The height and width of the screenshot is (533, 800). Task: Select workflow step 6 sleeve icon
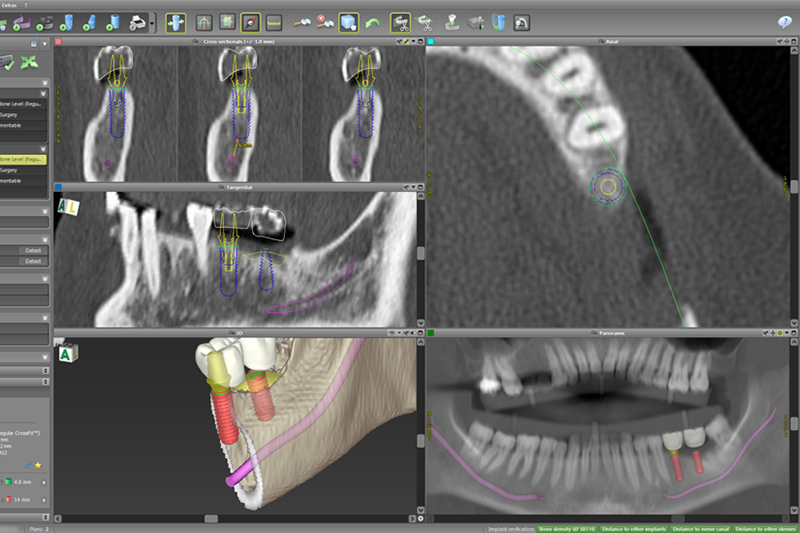[113, 23]
